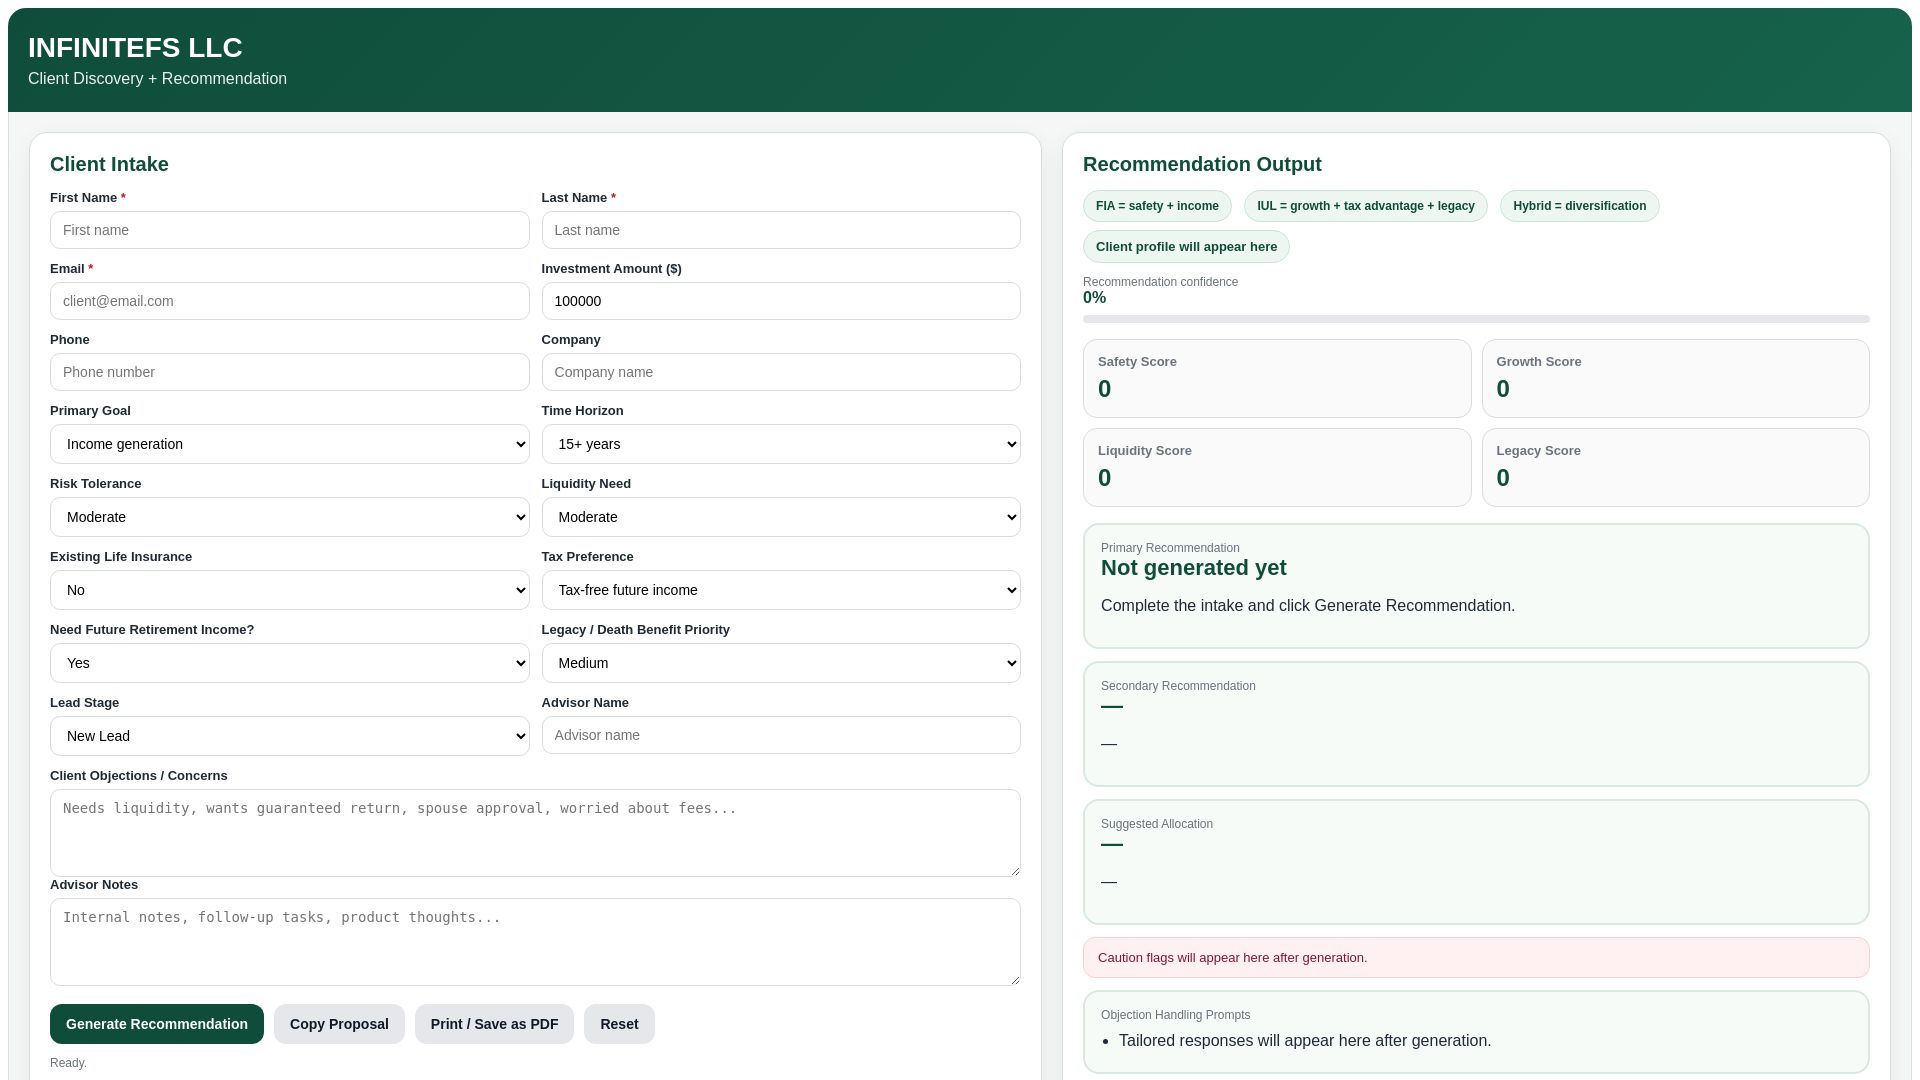Click the Client Objections / Concerns textarea
Viewport: 1920px width, 1080px height.
tap(535, 833)
